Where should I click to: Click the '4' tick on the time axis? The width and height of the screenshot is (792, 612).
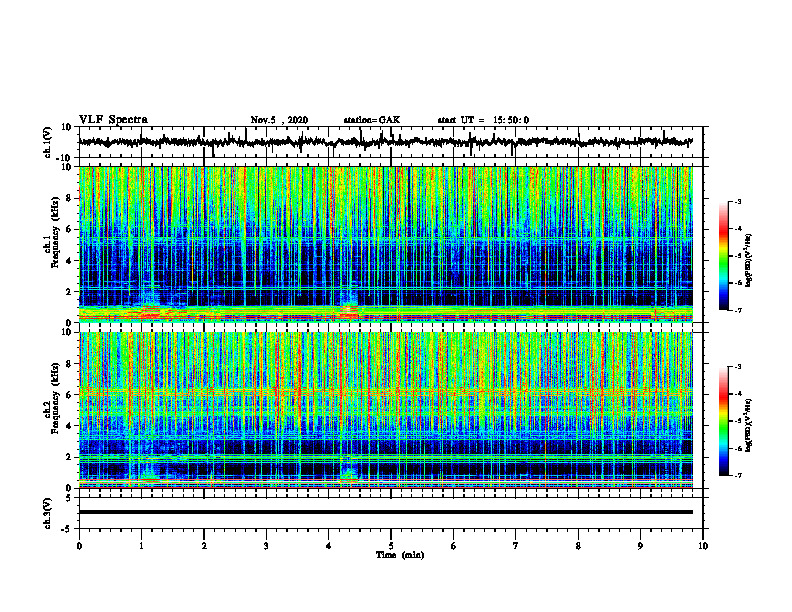click(x=329, y=546)
